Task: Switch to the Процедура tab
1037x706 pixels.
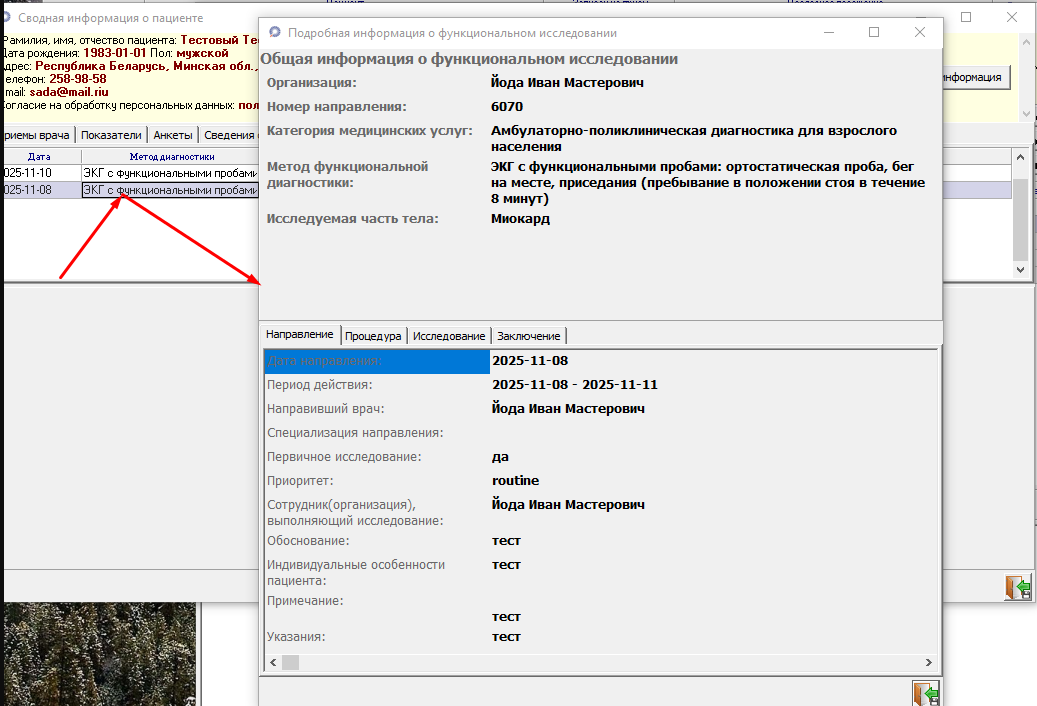Action: tap(373, 336)
